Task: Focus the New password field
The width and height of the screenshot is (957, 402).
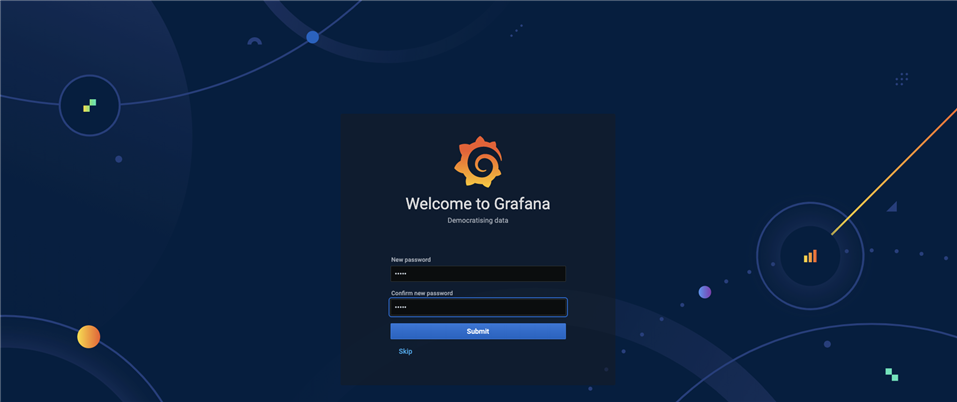Action: tap(478, 274)
